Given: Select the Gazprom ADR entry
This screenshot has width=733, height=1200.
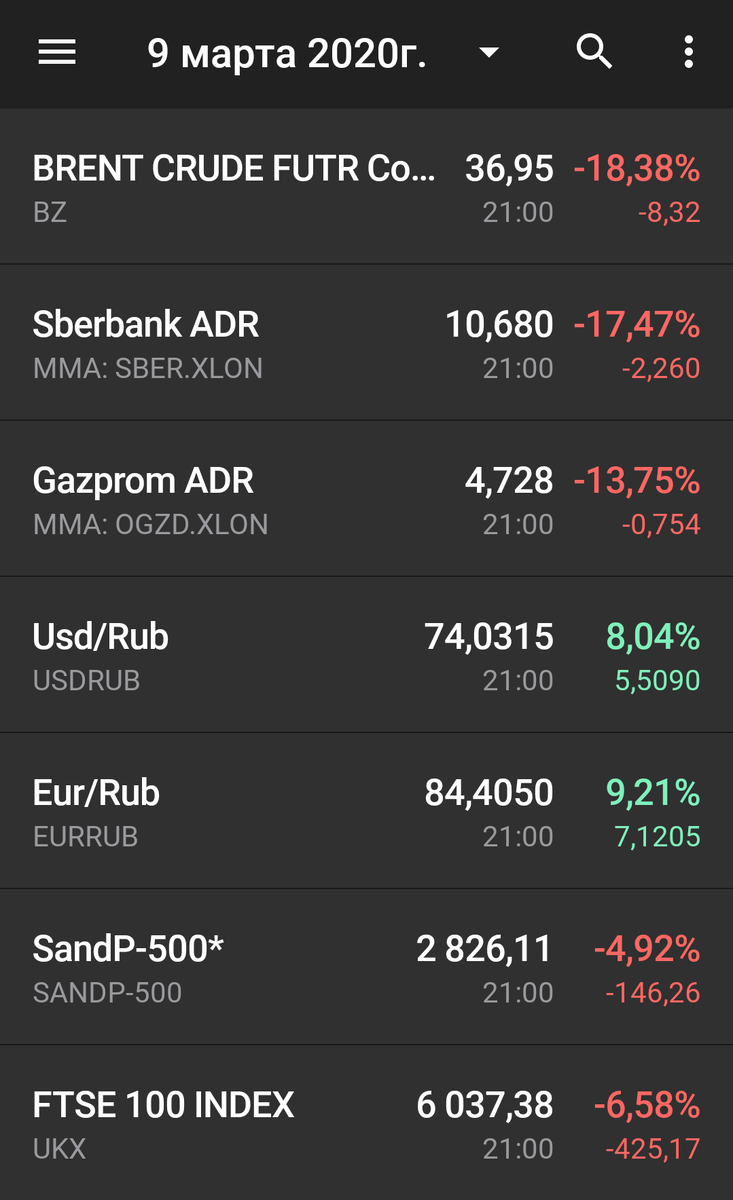Looking at the screenshot, I should tap(366, 498).
